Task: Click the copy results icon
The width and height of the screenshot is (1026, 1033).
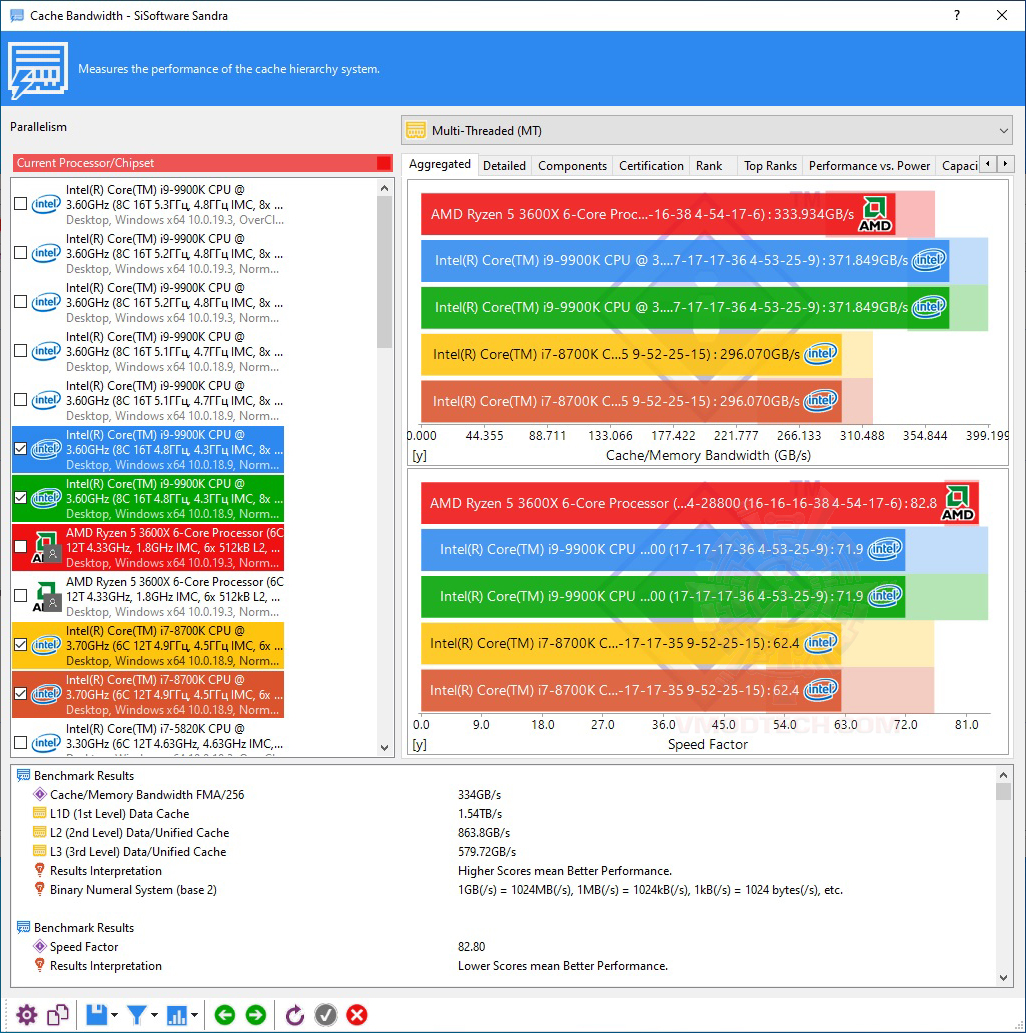Action: [x=58, y=1015]
